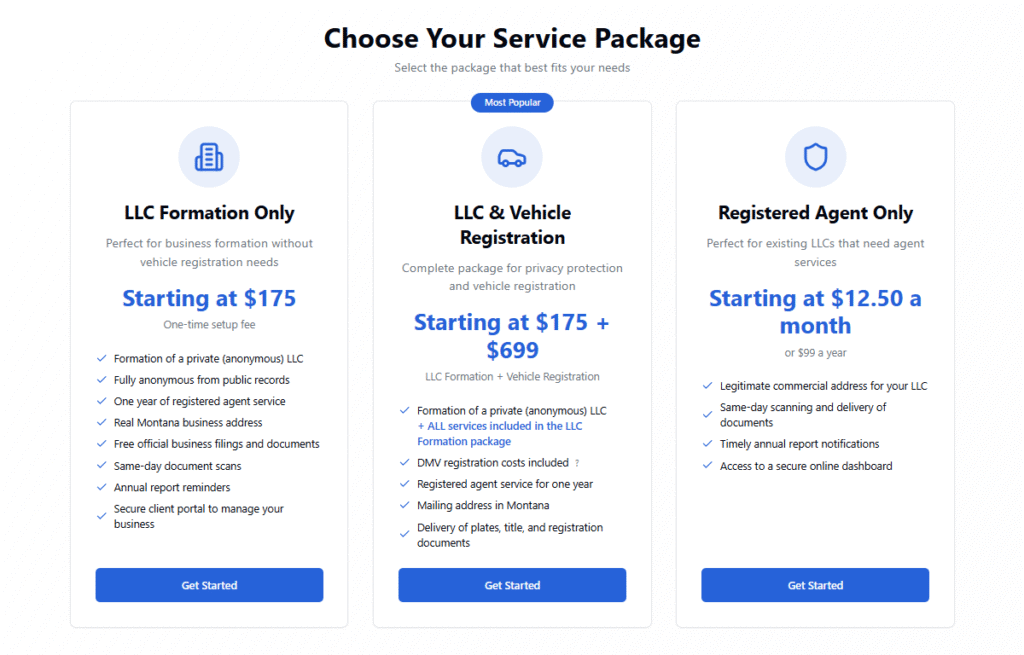The width and height of the screenshot is (1024, 655).
Task: Click checkmark beside Same-day document scans
Action: point(101,466)
